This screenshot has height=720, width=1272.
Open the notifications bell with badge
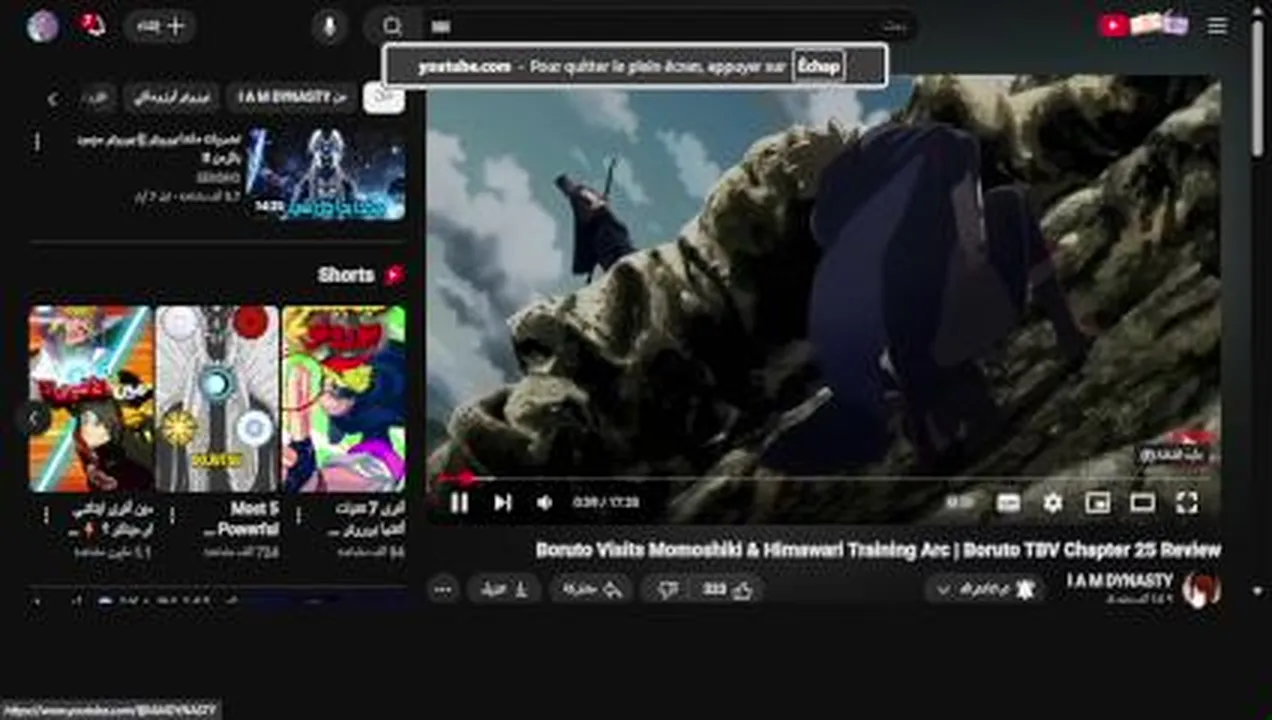[91, 25]
